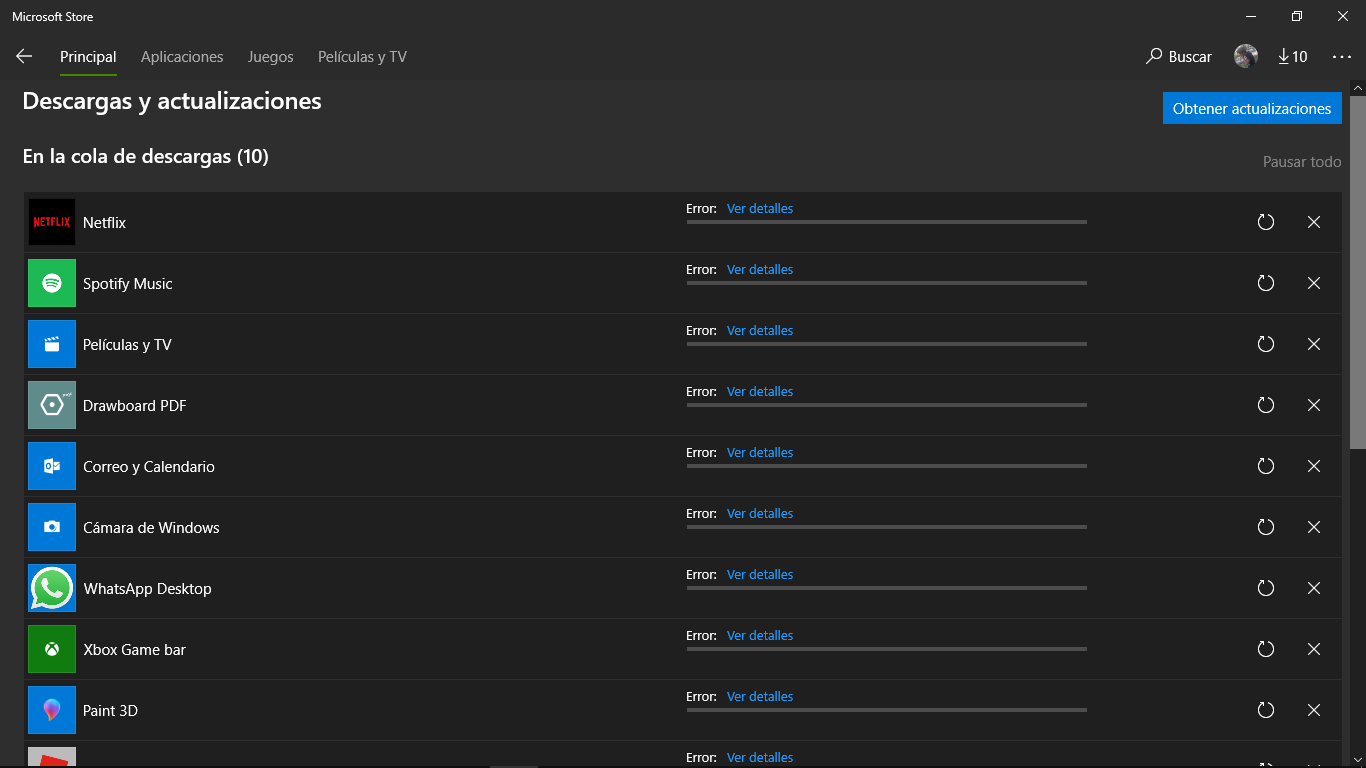Click the Drawboard PDF app icon
The image size is (1366, 768).
52,405
